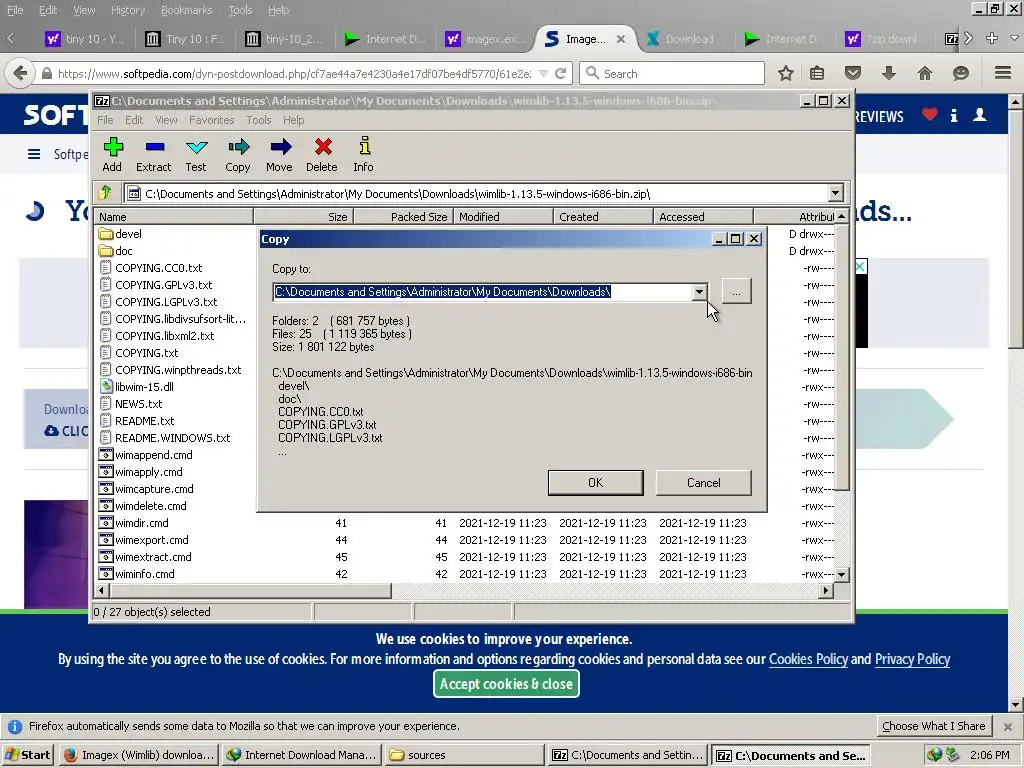Click inside the Copy to path field
The image size is (1024, 768).
(483, 292)
